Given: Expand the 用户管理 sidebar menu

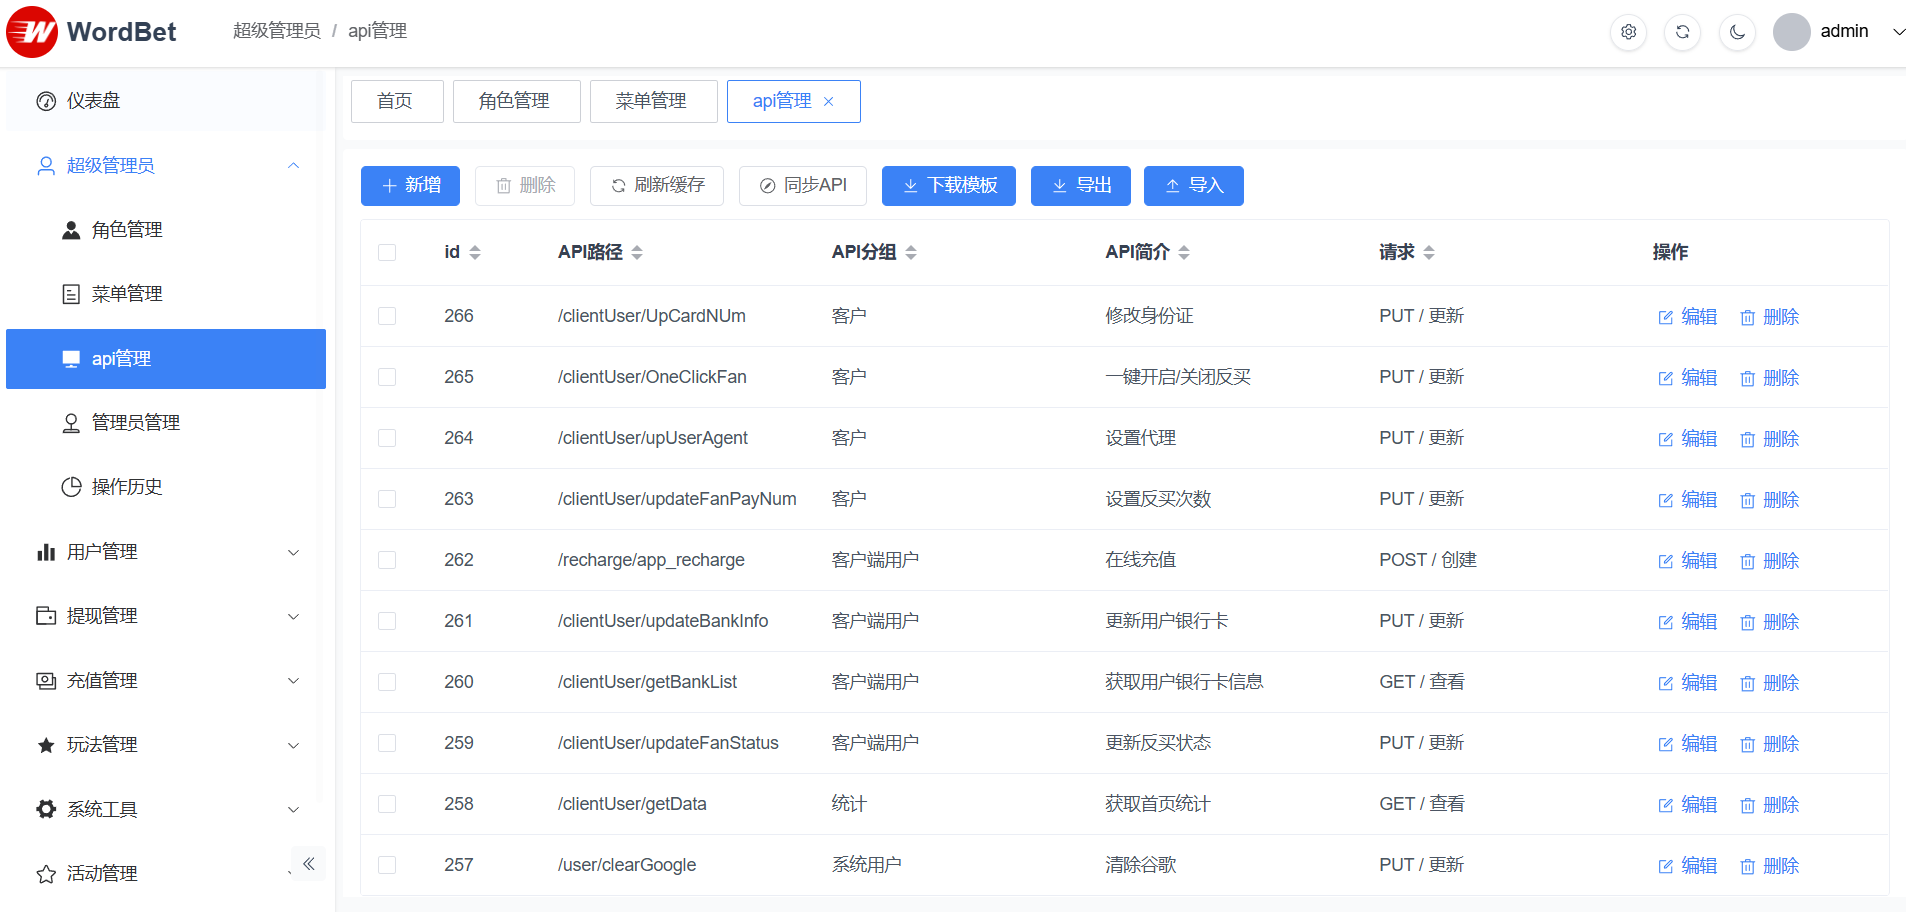Looking at the screenshot, I should pos(166,552).
